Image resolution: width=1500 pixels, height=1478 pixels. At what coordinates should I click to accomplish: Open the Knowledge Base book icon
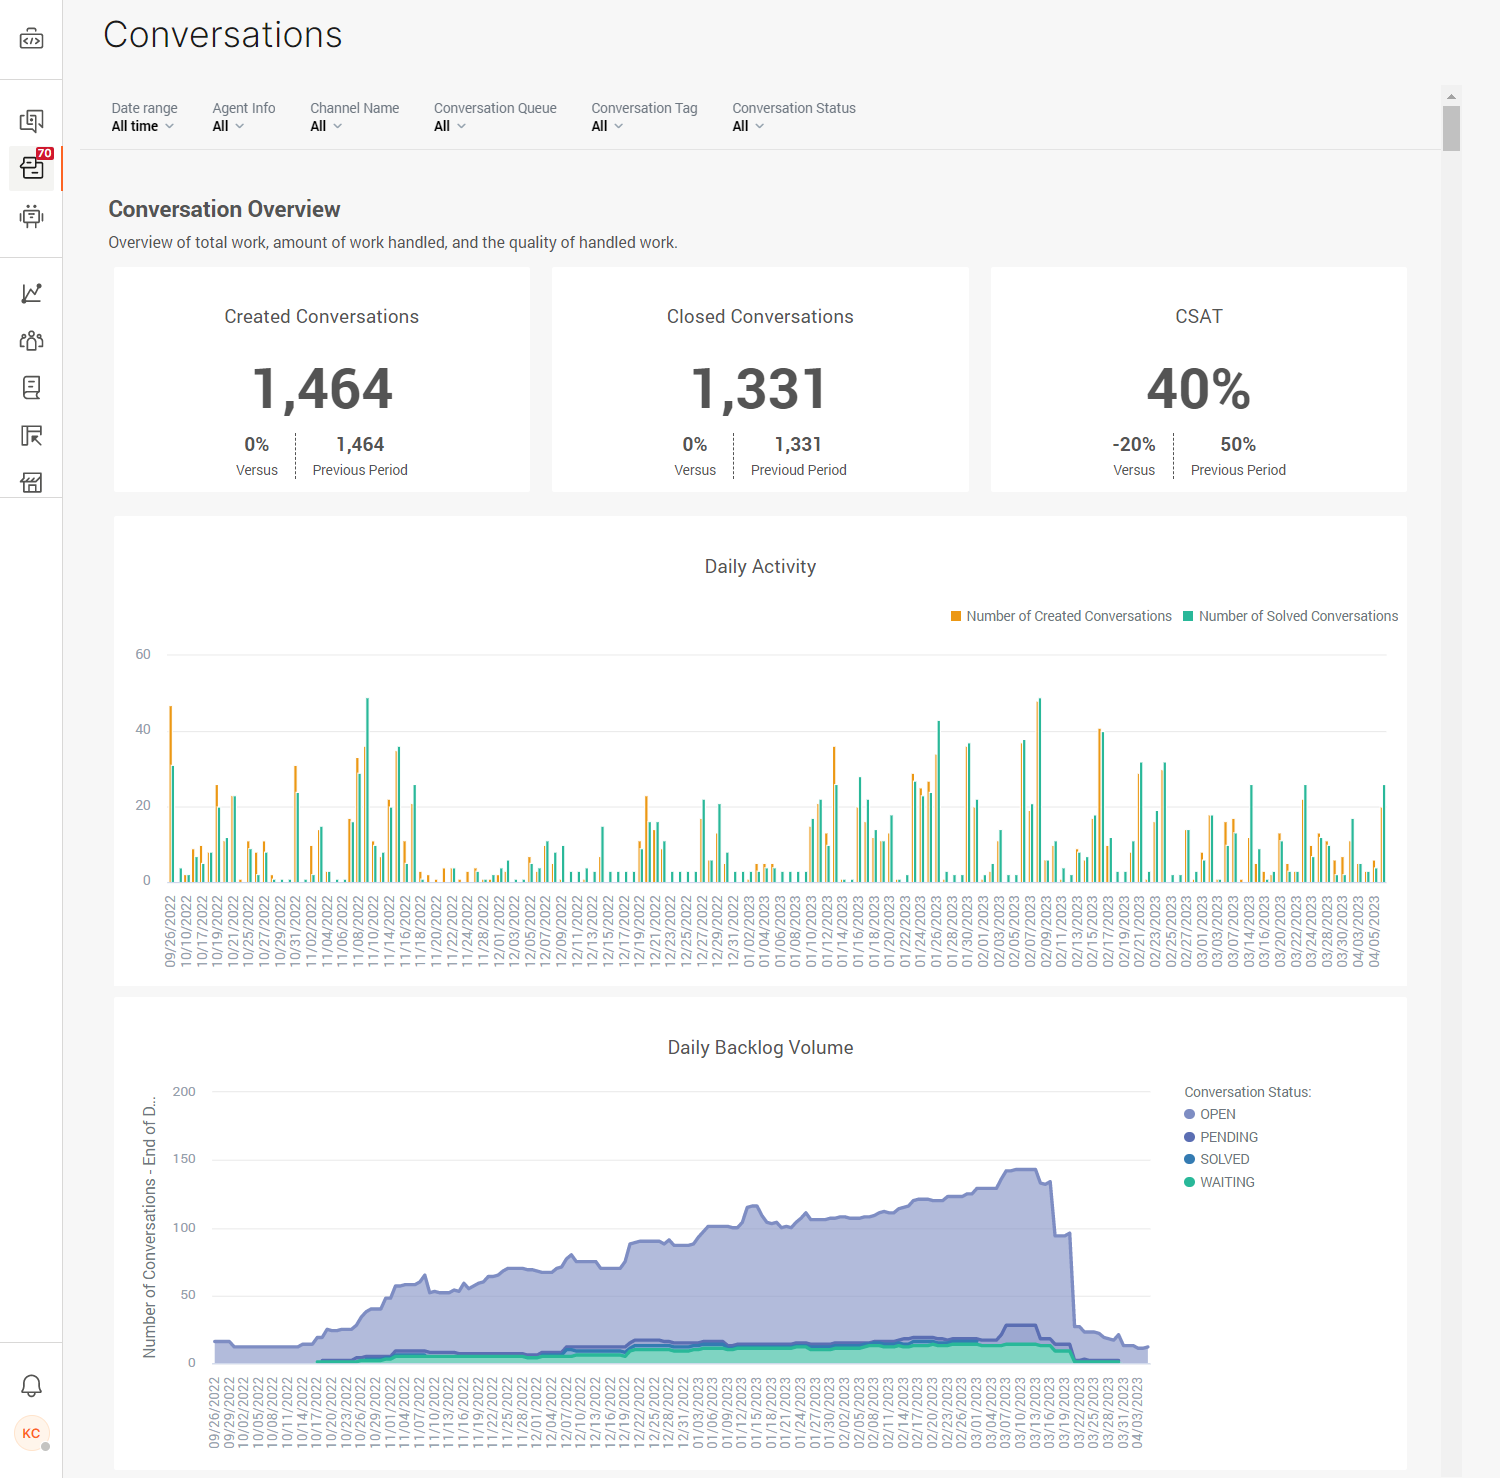[x=31, y=388]
